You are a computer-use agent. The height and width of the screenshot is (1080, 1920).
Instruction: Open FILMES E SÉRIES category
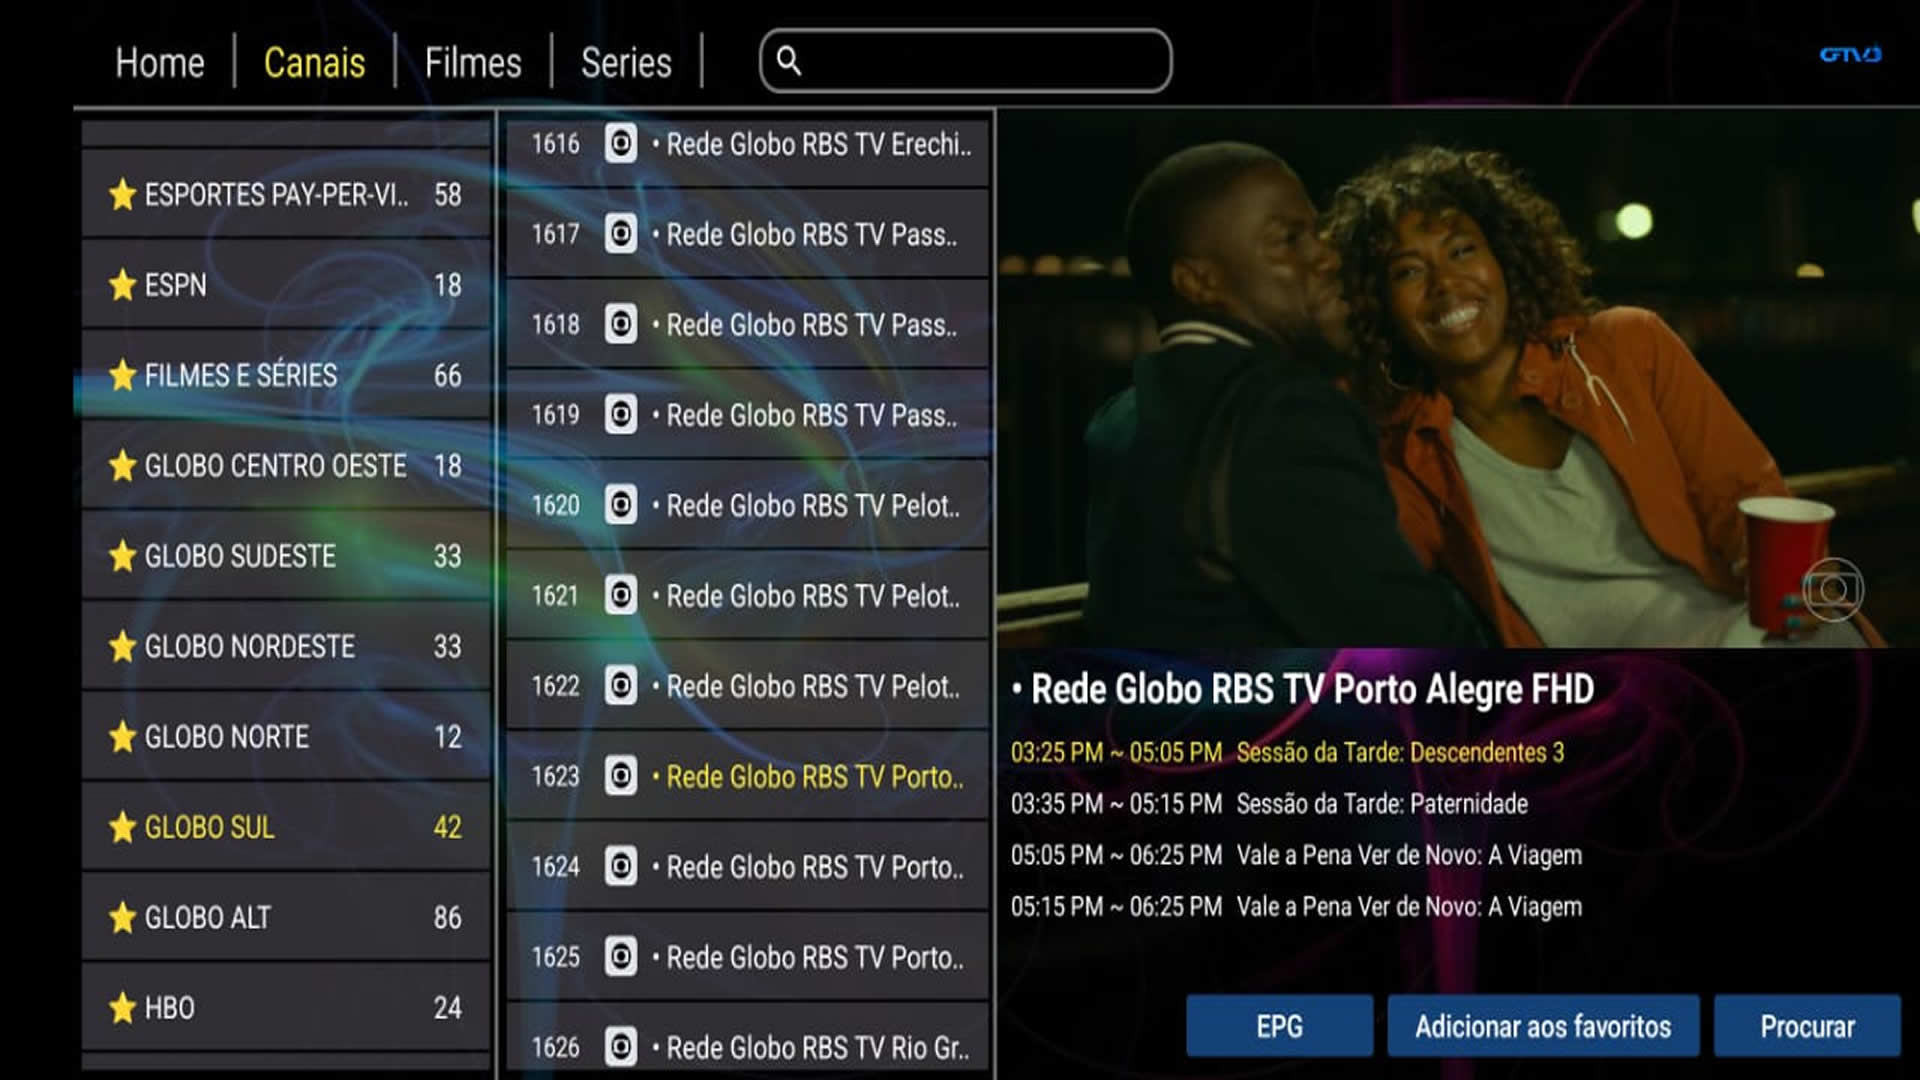pos(286,375)
